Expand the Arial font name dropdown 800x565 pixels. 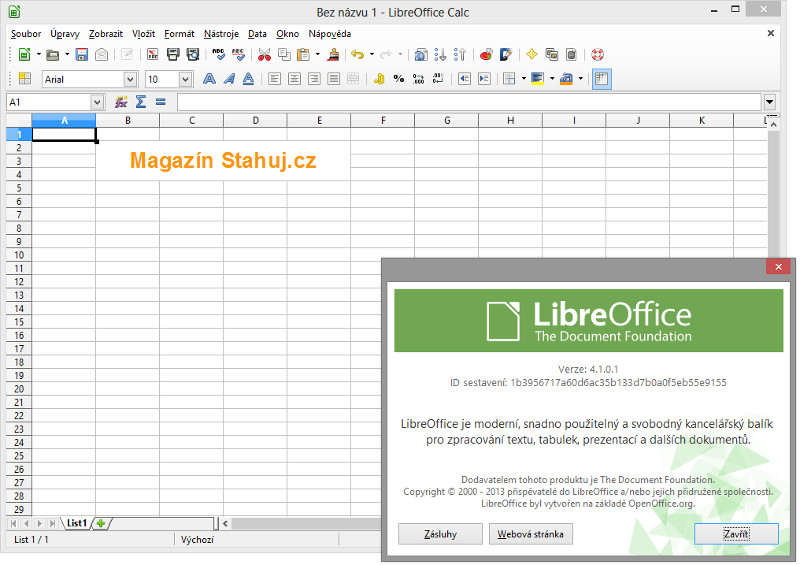click(130, 79)
